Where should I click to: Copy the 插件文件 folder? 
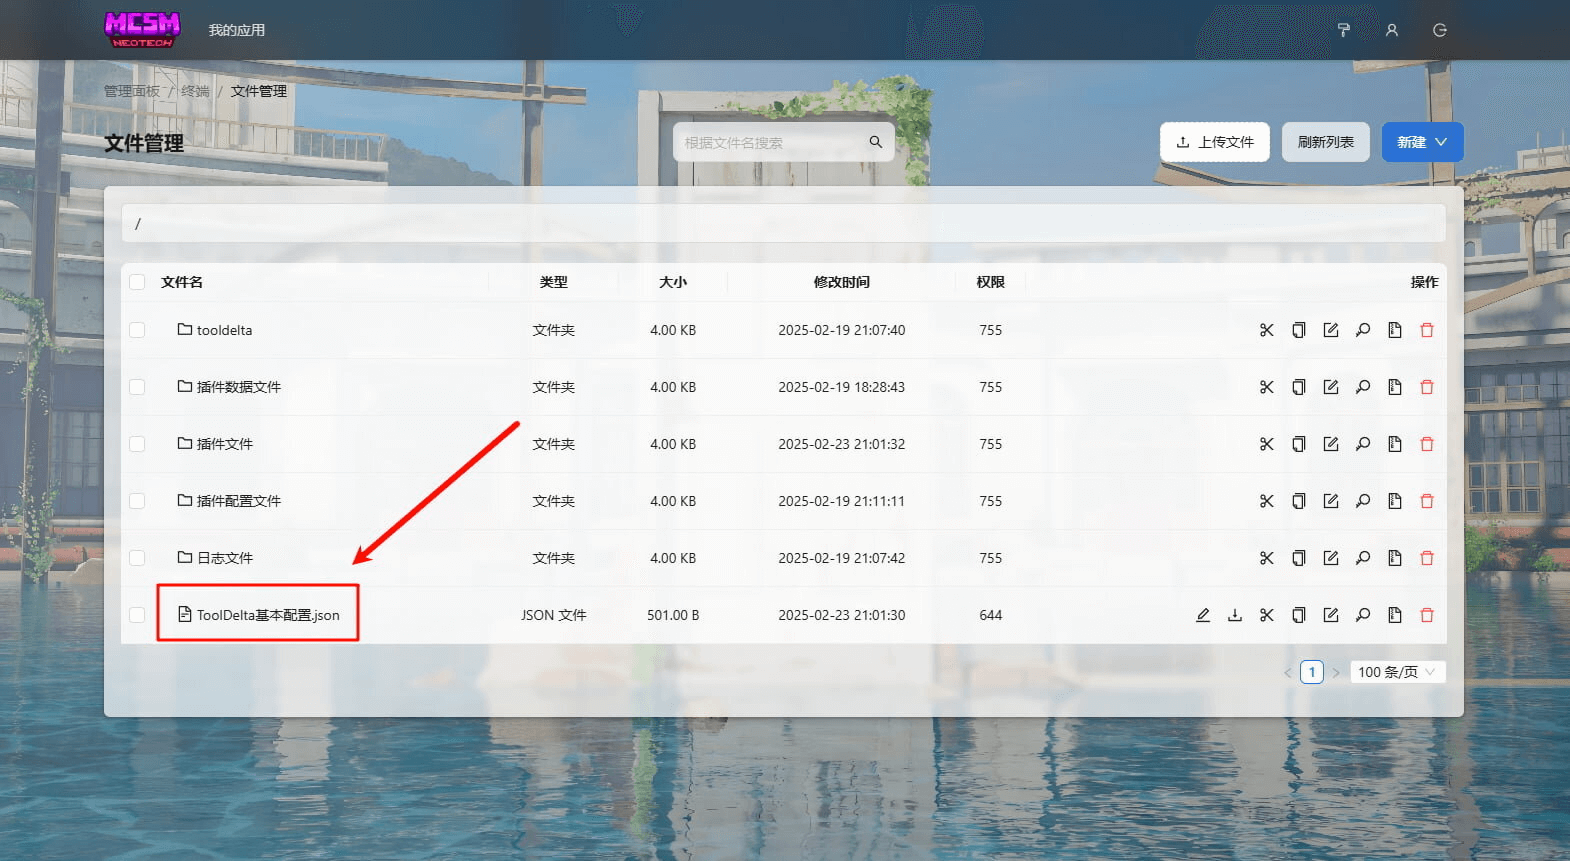pos(1299,444)
